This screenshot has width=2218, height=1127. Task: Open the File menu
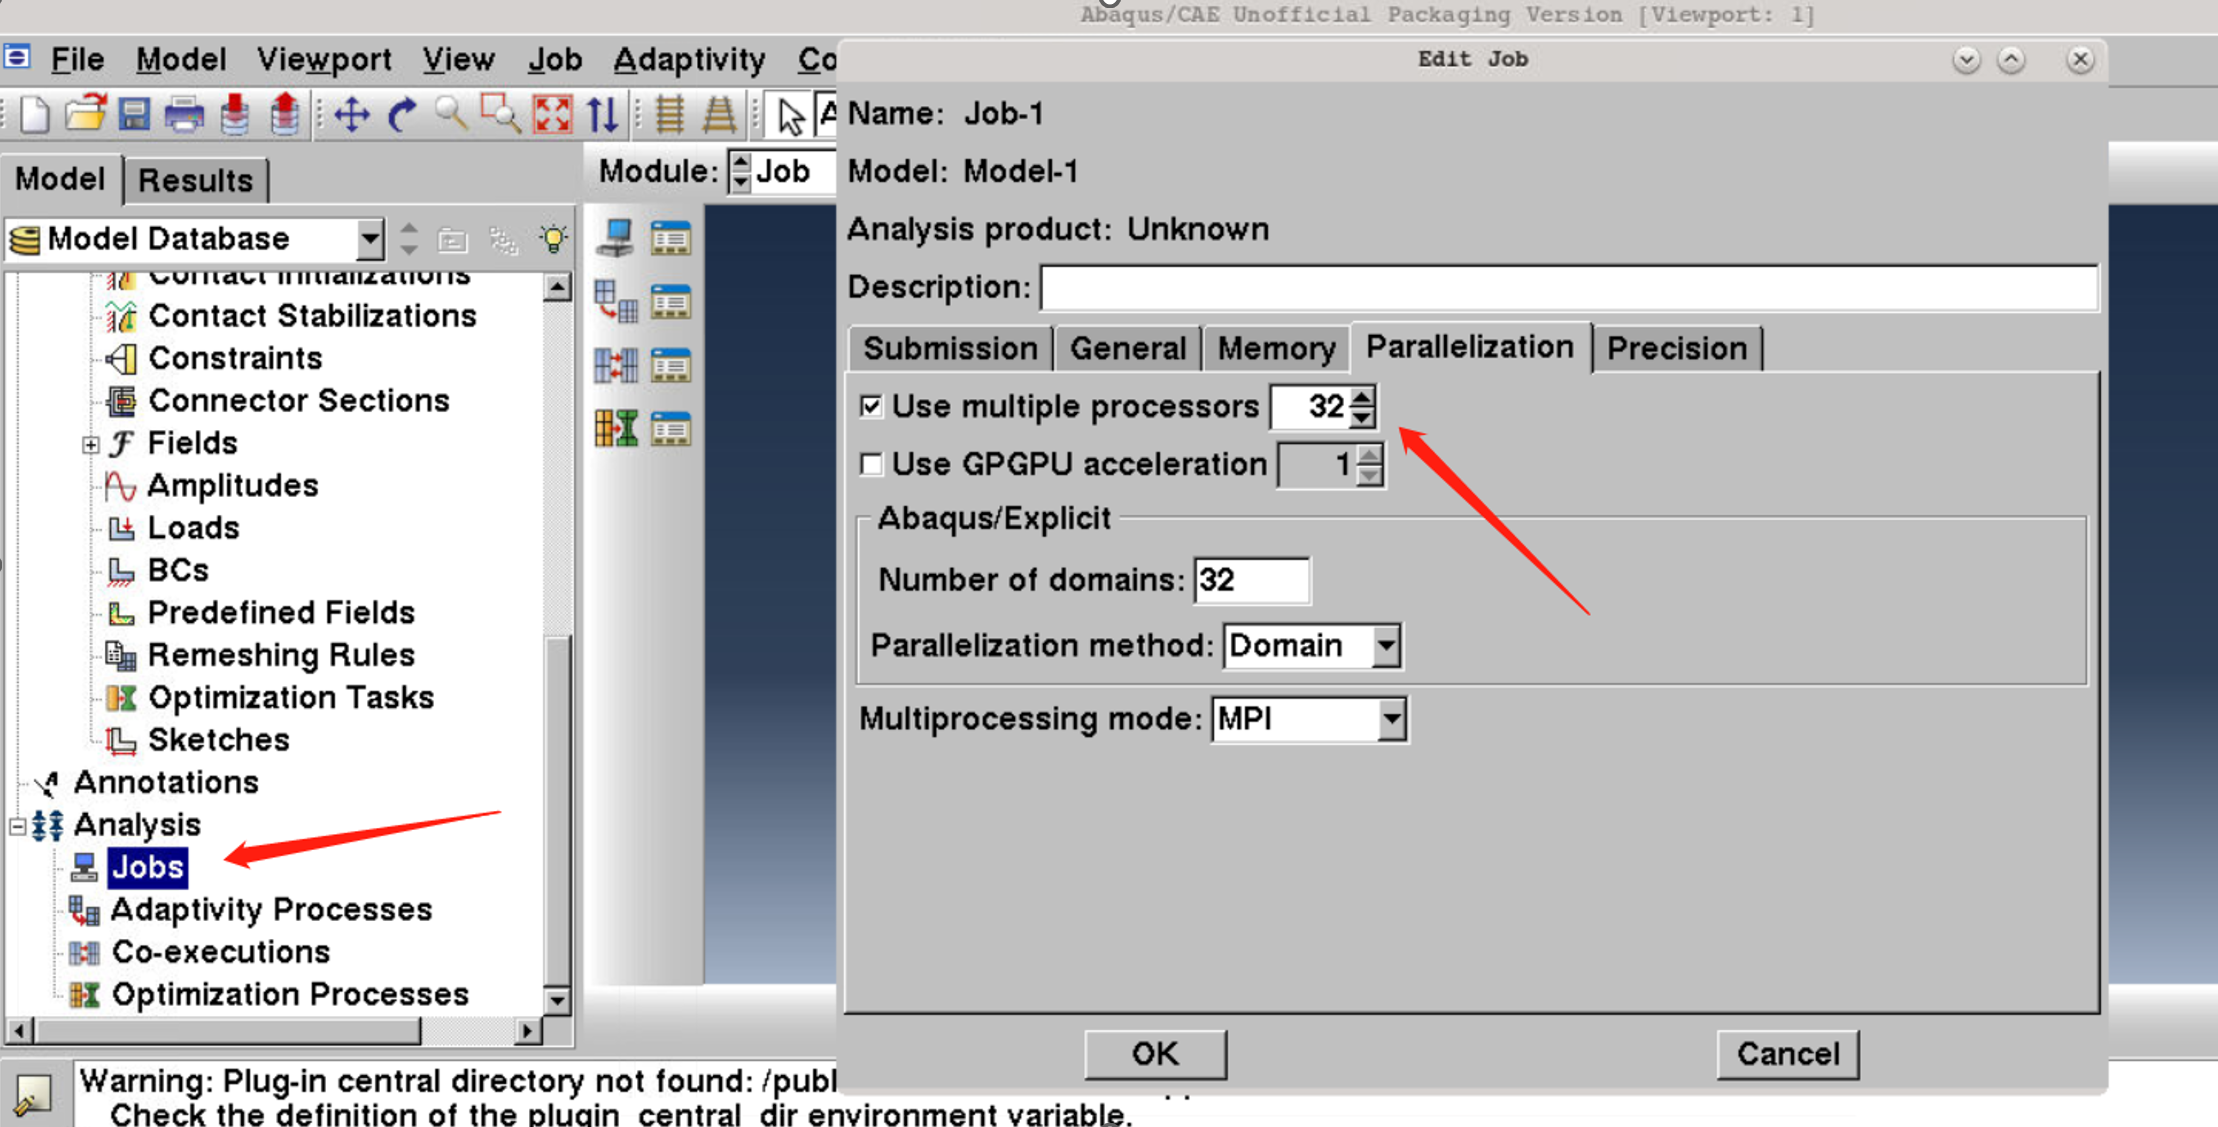[x=77, y=59]
